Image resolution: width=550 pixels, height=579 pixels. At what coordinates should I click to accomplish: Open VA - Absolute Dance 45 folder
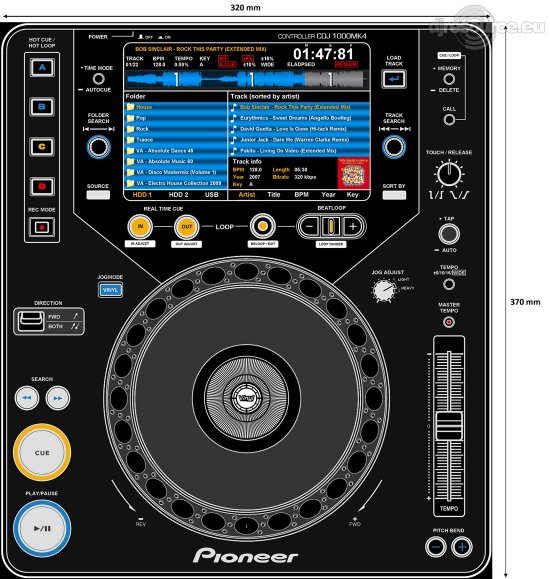click(176, 151)
